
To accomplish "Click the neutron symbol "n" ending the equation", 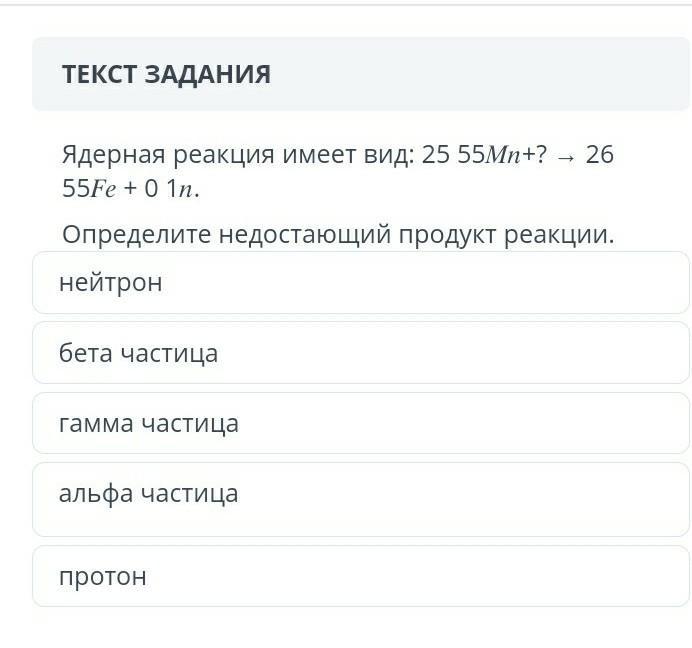I will [x=202, y=190].
